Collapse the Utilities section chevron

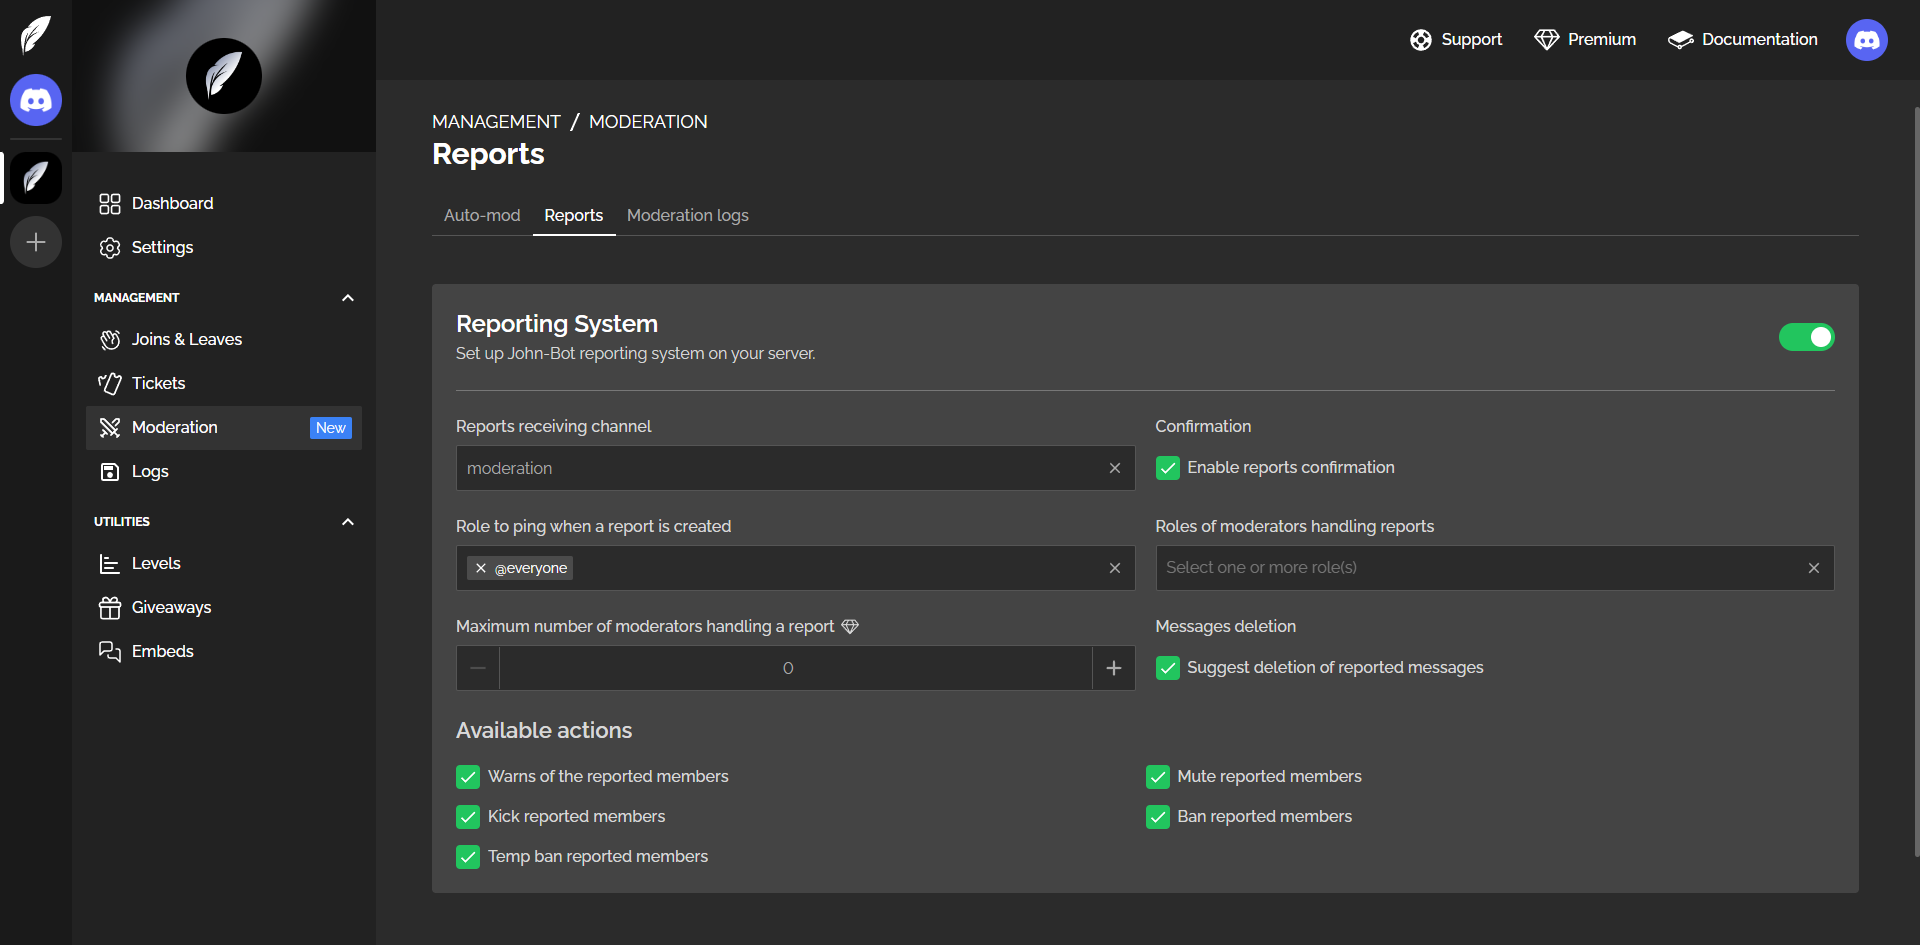coord(348,522)
